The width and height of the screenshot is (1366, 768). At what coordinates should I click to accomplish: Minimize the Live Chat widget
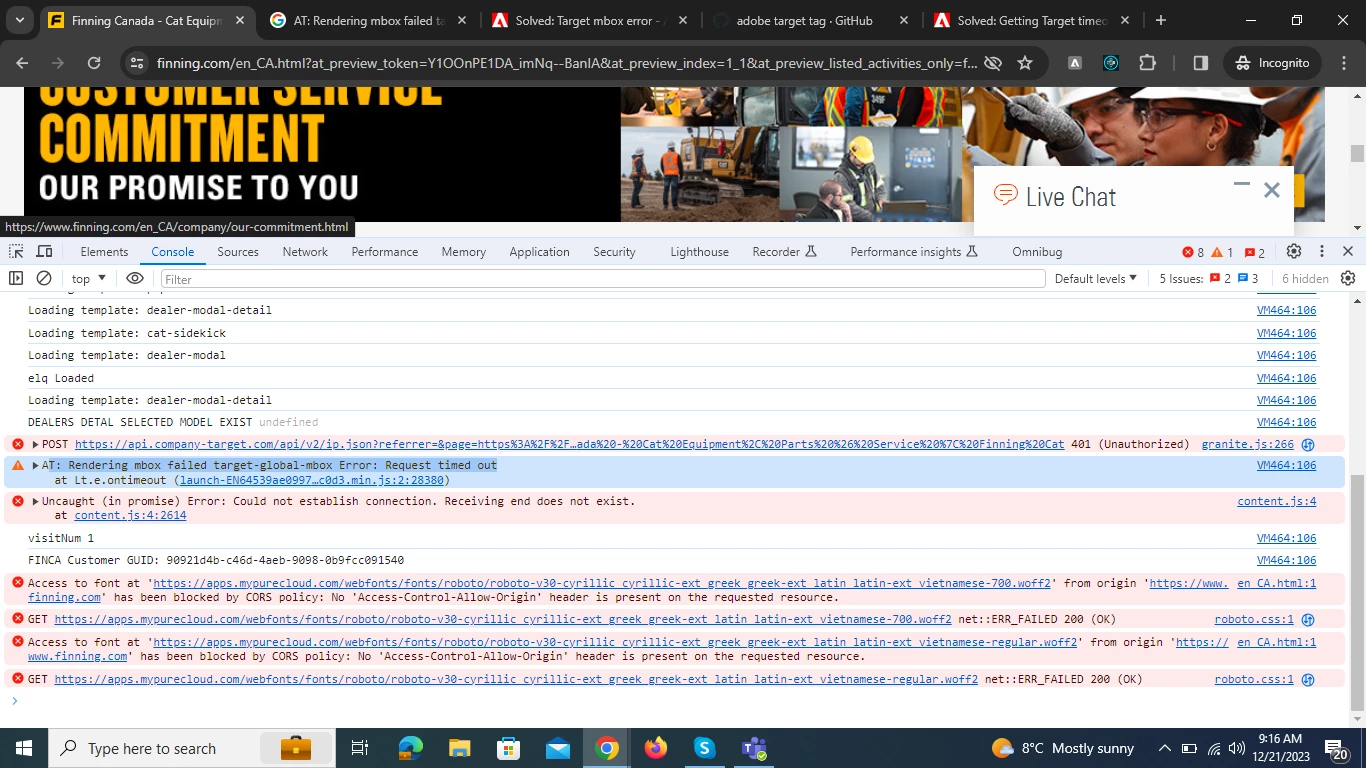pos(1242,184)
